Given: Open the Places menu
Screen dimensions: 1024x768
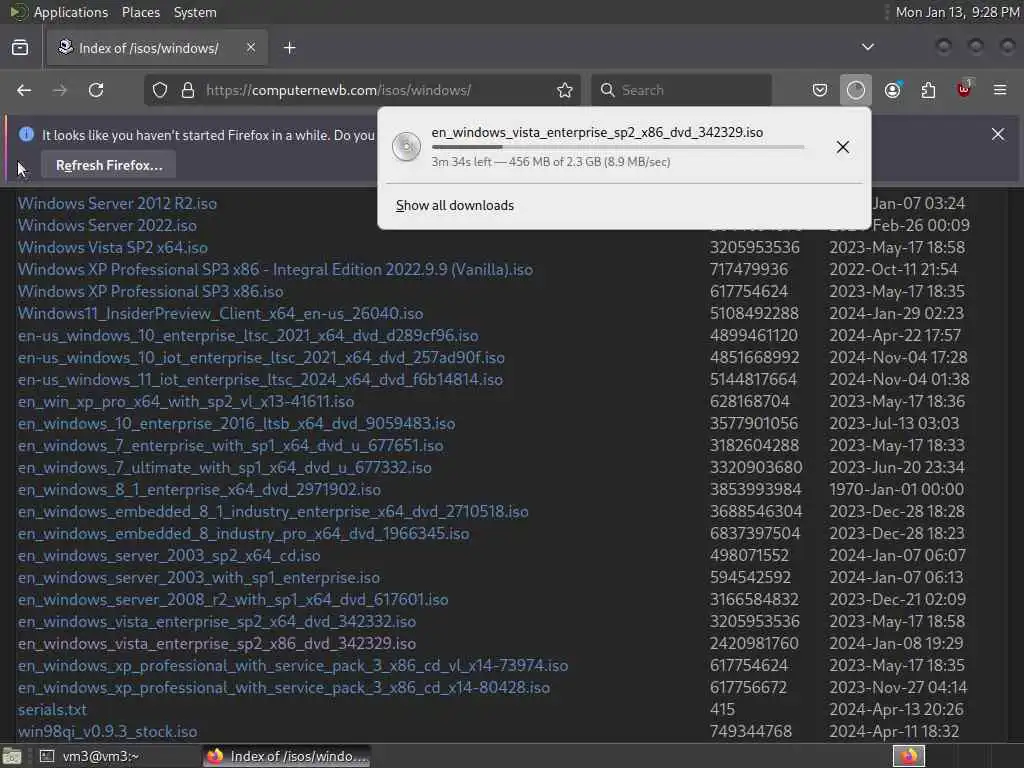Looking at the screenshot, I should (140, 12).
